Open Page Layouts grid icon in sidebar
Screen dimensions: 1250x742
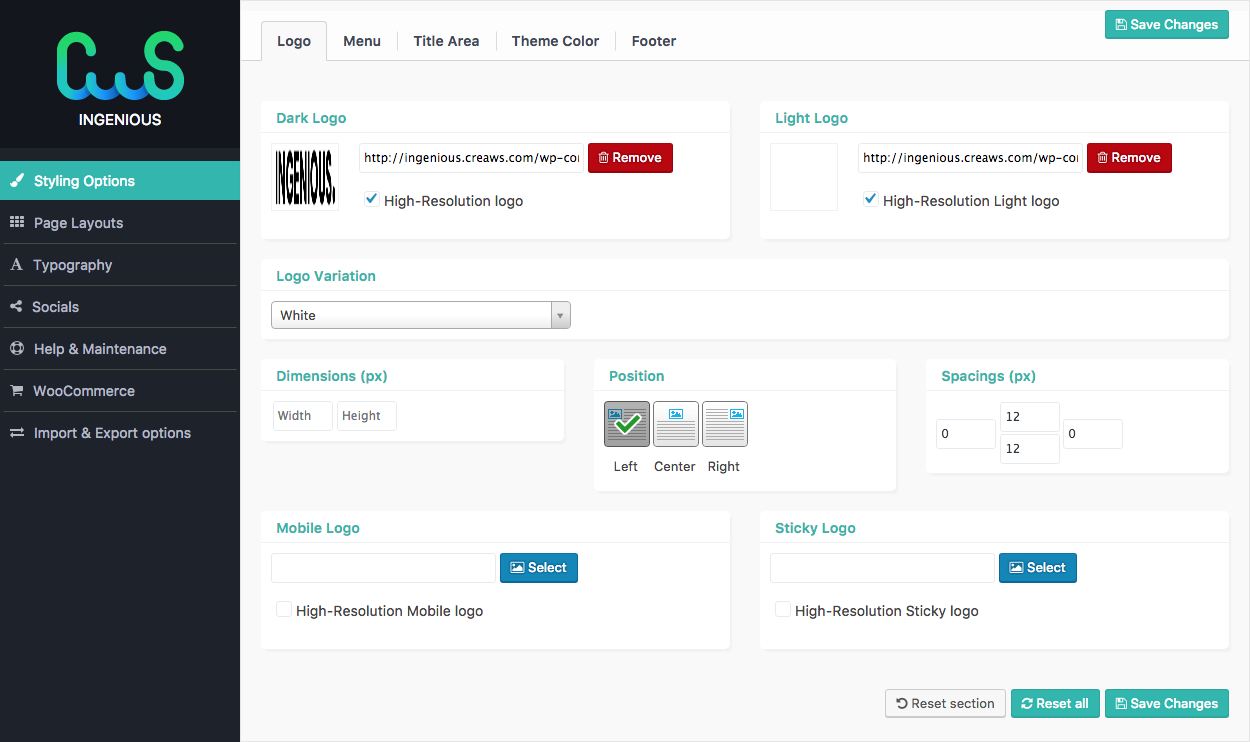17,223
